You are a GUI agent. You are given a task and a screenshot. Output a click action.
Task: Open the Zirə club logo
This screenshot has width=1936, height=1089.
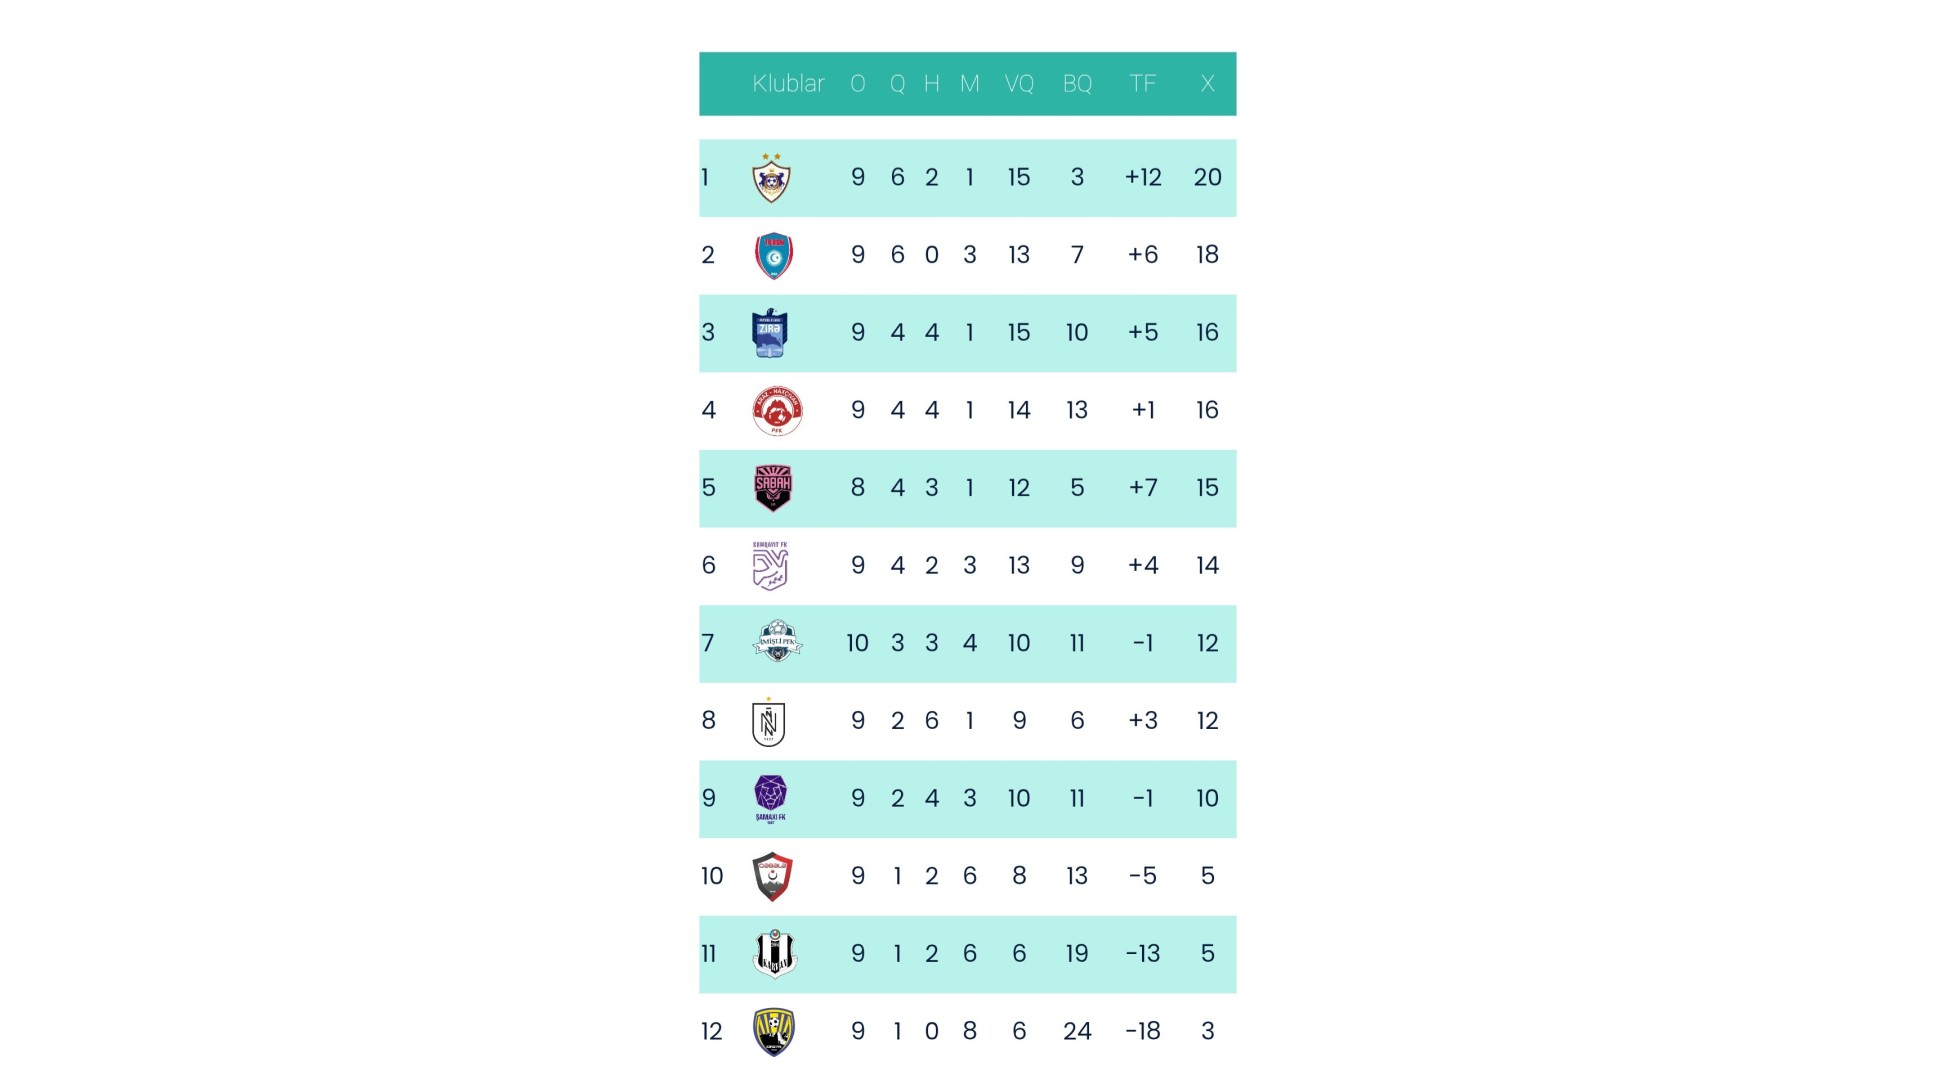[x=770, y=333]
